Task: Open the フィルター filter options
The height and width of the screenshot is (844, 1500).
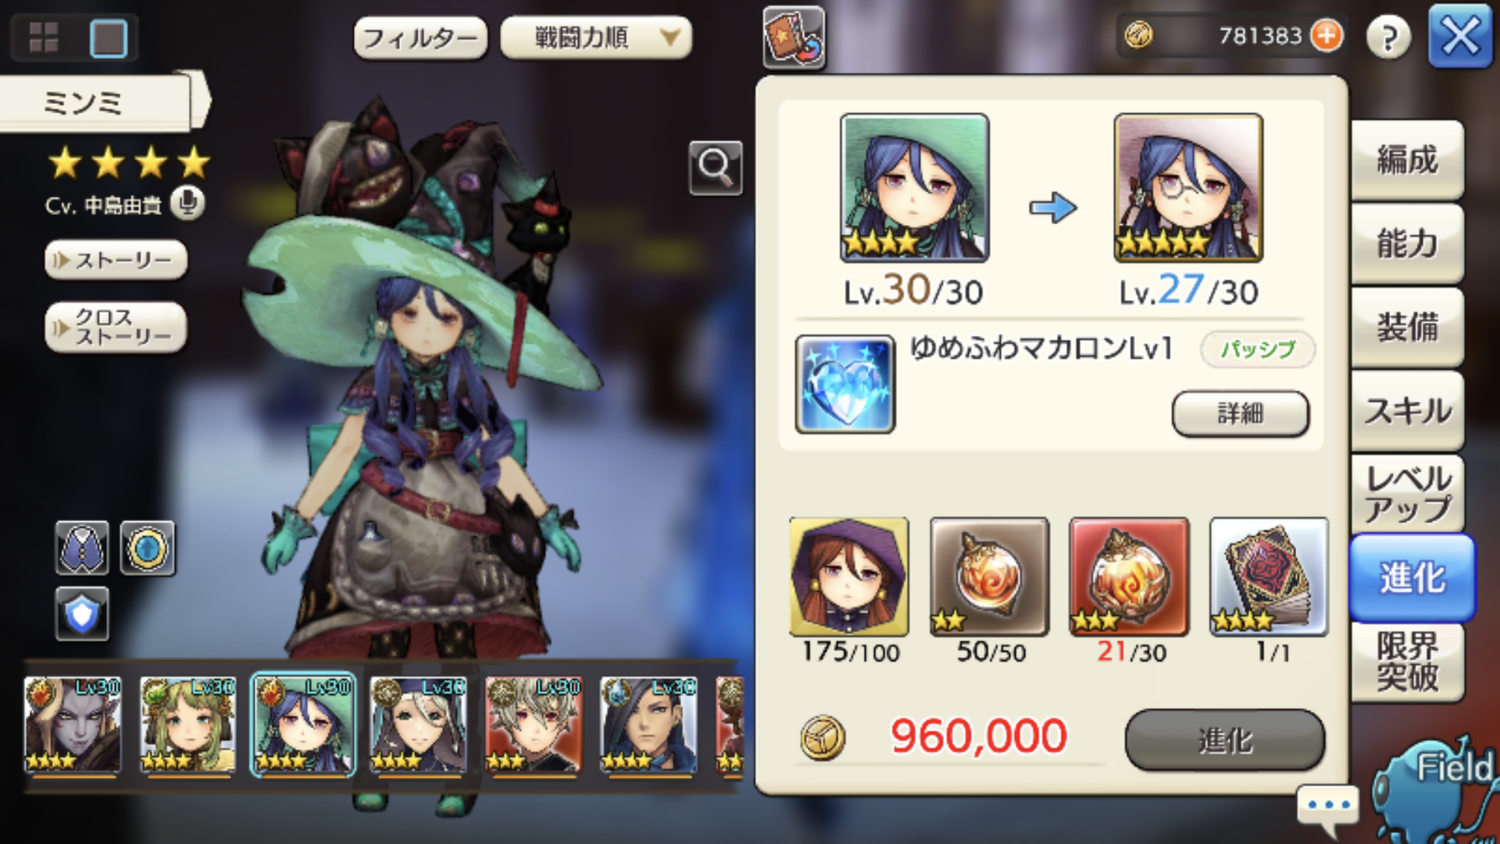Action: click(x=420, y=39)
